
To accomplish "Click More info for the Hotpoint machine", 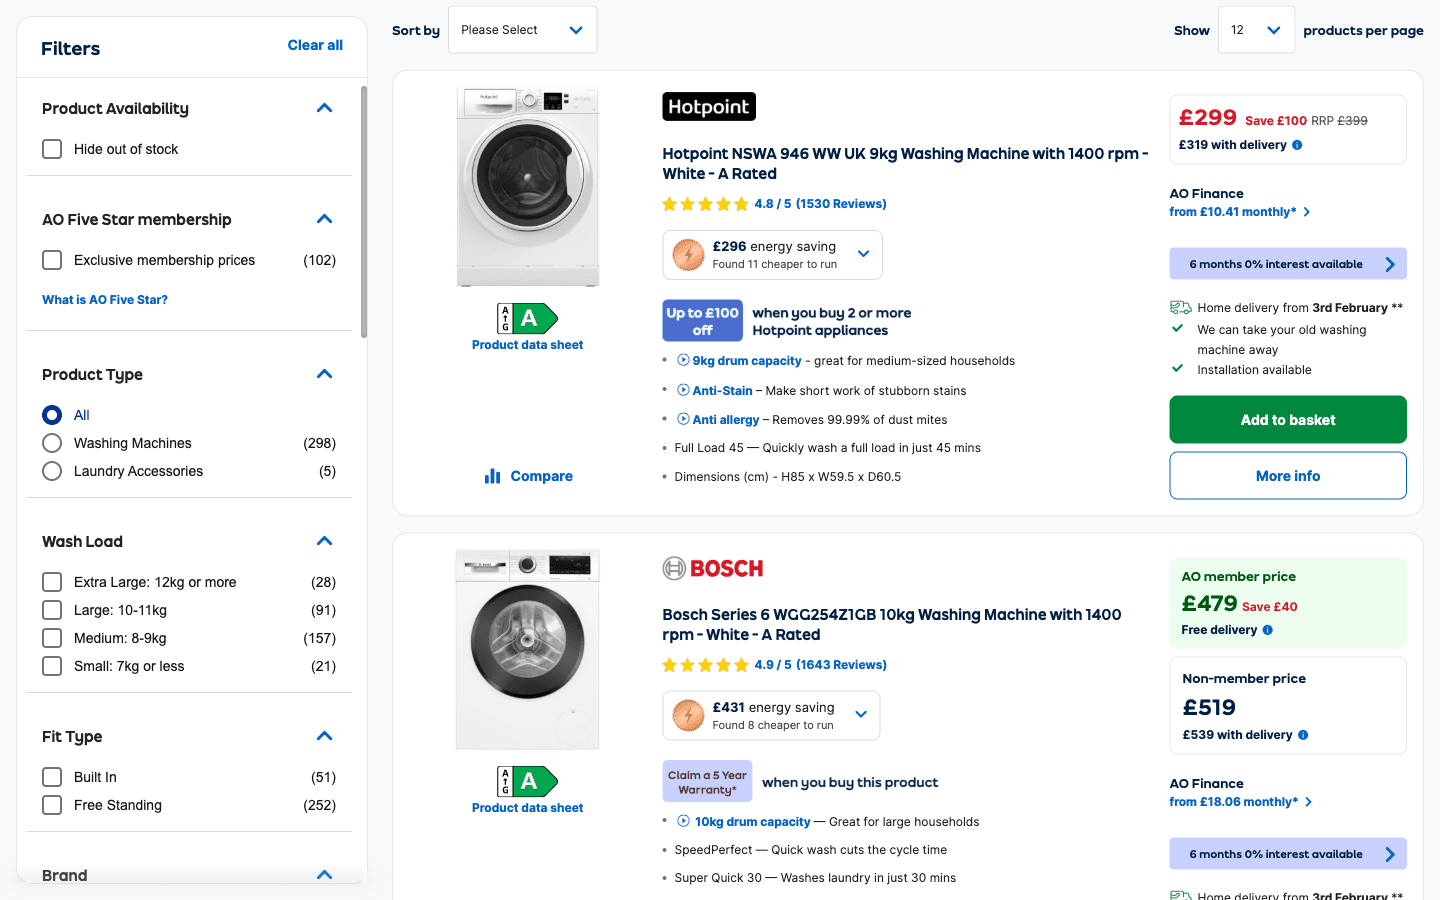I will [x=1288, y=476].
